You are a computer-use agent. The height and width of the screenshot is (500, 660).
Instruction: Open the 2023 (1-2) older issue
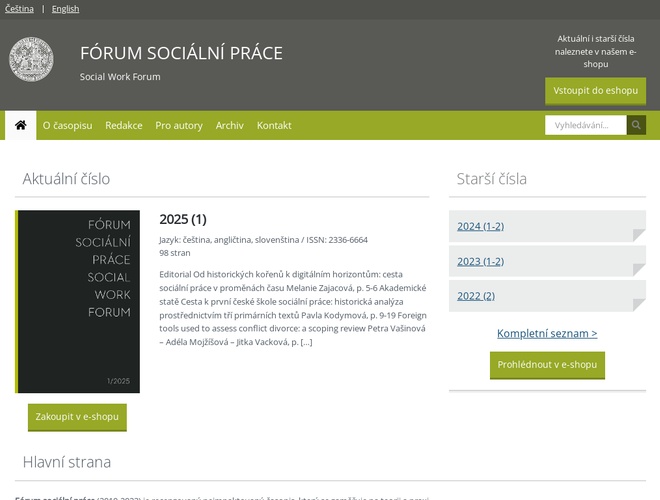[480, 261]
